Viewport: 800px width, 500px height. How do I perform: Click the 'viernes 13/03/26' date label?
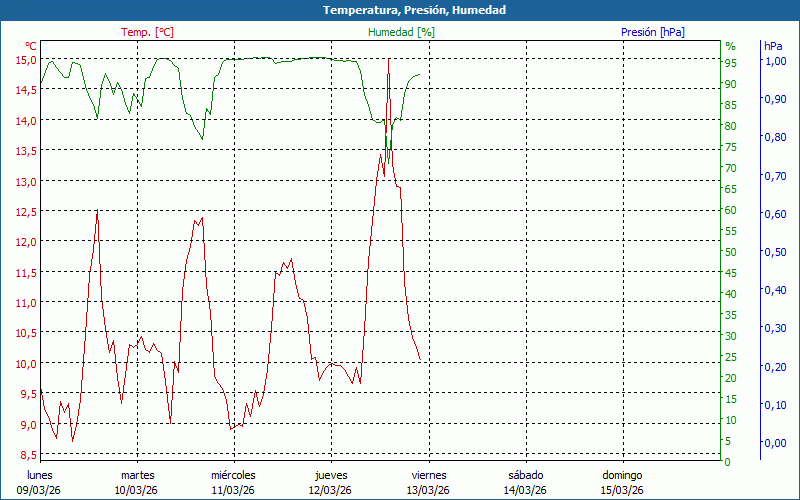[427, 482]
